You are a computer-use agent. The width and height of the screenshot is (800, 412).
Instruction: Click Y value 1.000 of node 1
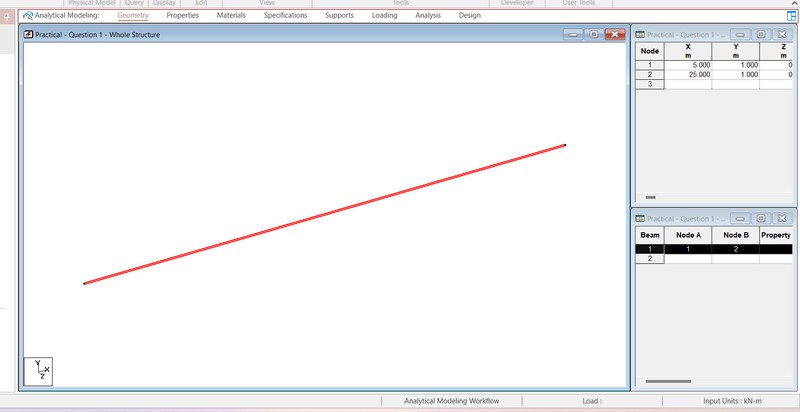pyautogui.click(x=736, y=65)
